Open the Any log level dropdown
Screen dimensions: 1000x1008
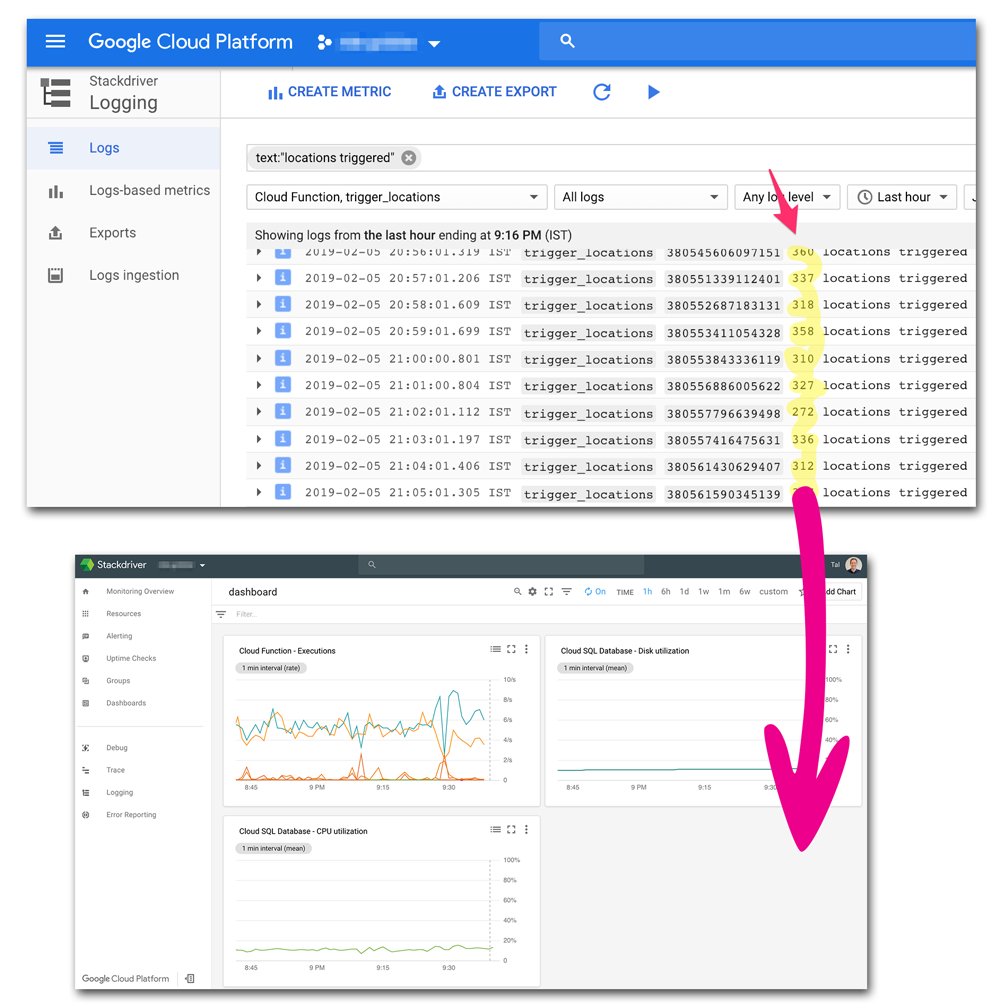(x=787, y=197)
